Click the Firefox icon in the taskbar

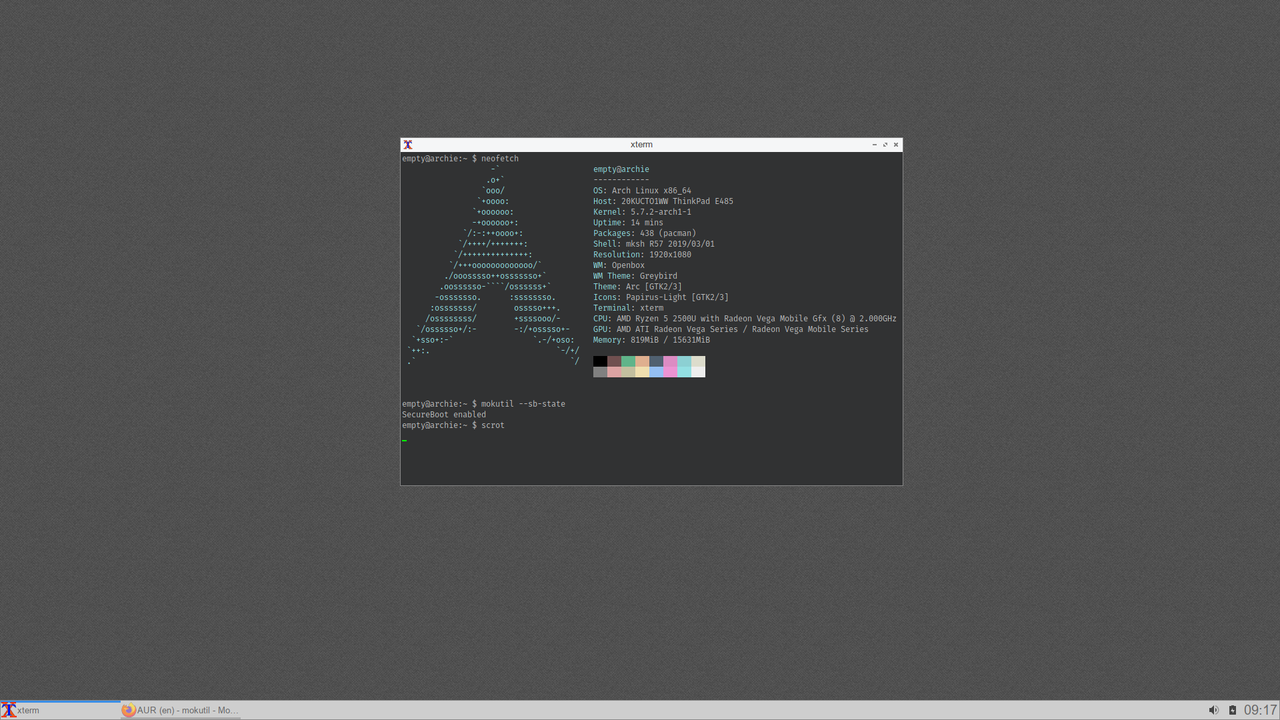(x=128, y=710)
